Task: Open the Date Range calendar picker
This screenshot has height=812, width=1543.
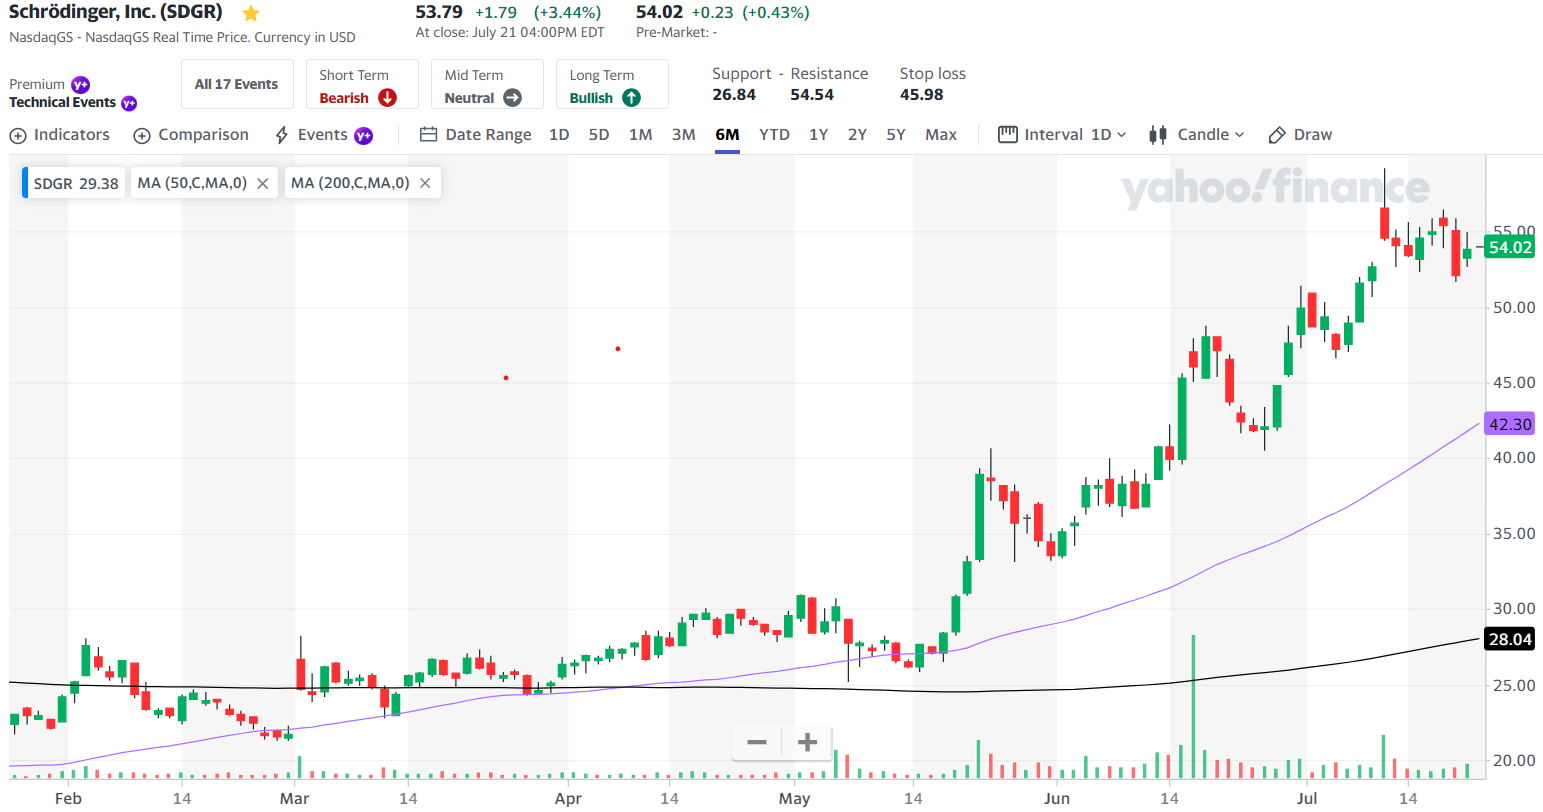Action: (x=476, y=135)
